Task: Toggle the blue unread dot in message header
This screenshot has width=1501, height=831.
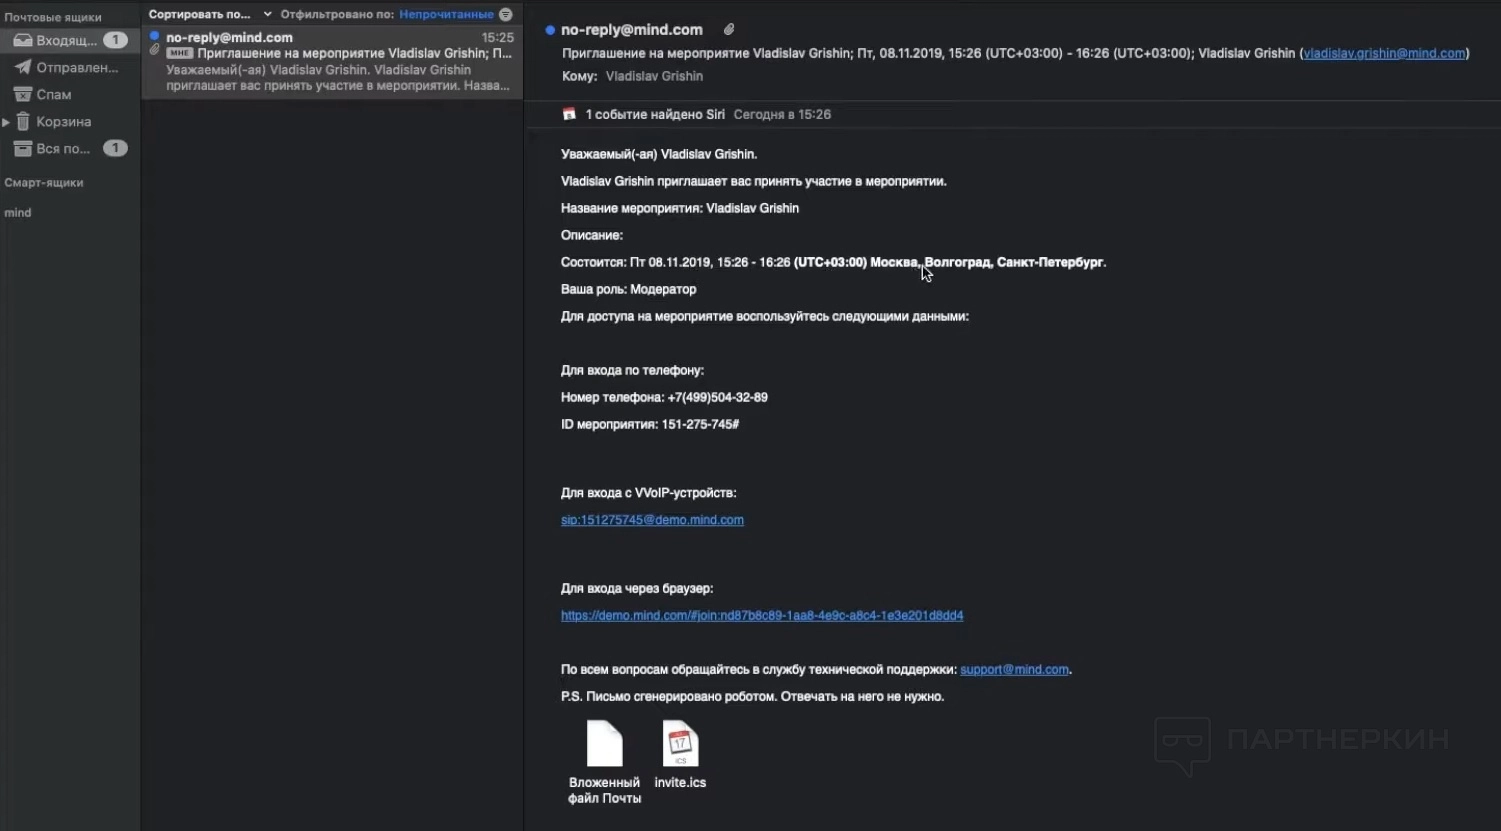Action: tap(550, 31)
